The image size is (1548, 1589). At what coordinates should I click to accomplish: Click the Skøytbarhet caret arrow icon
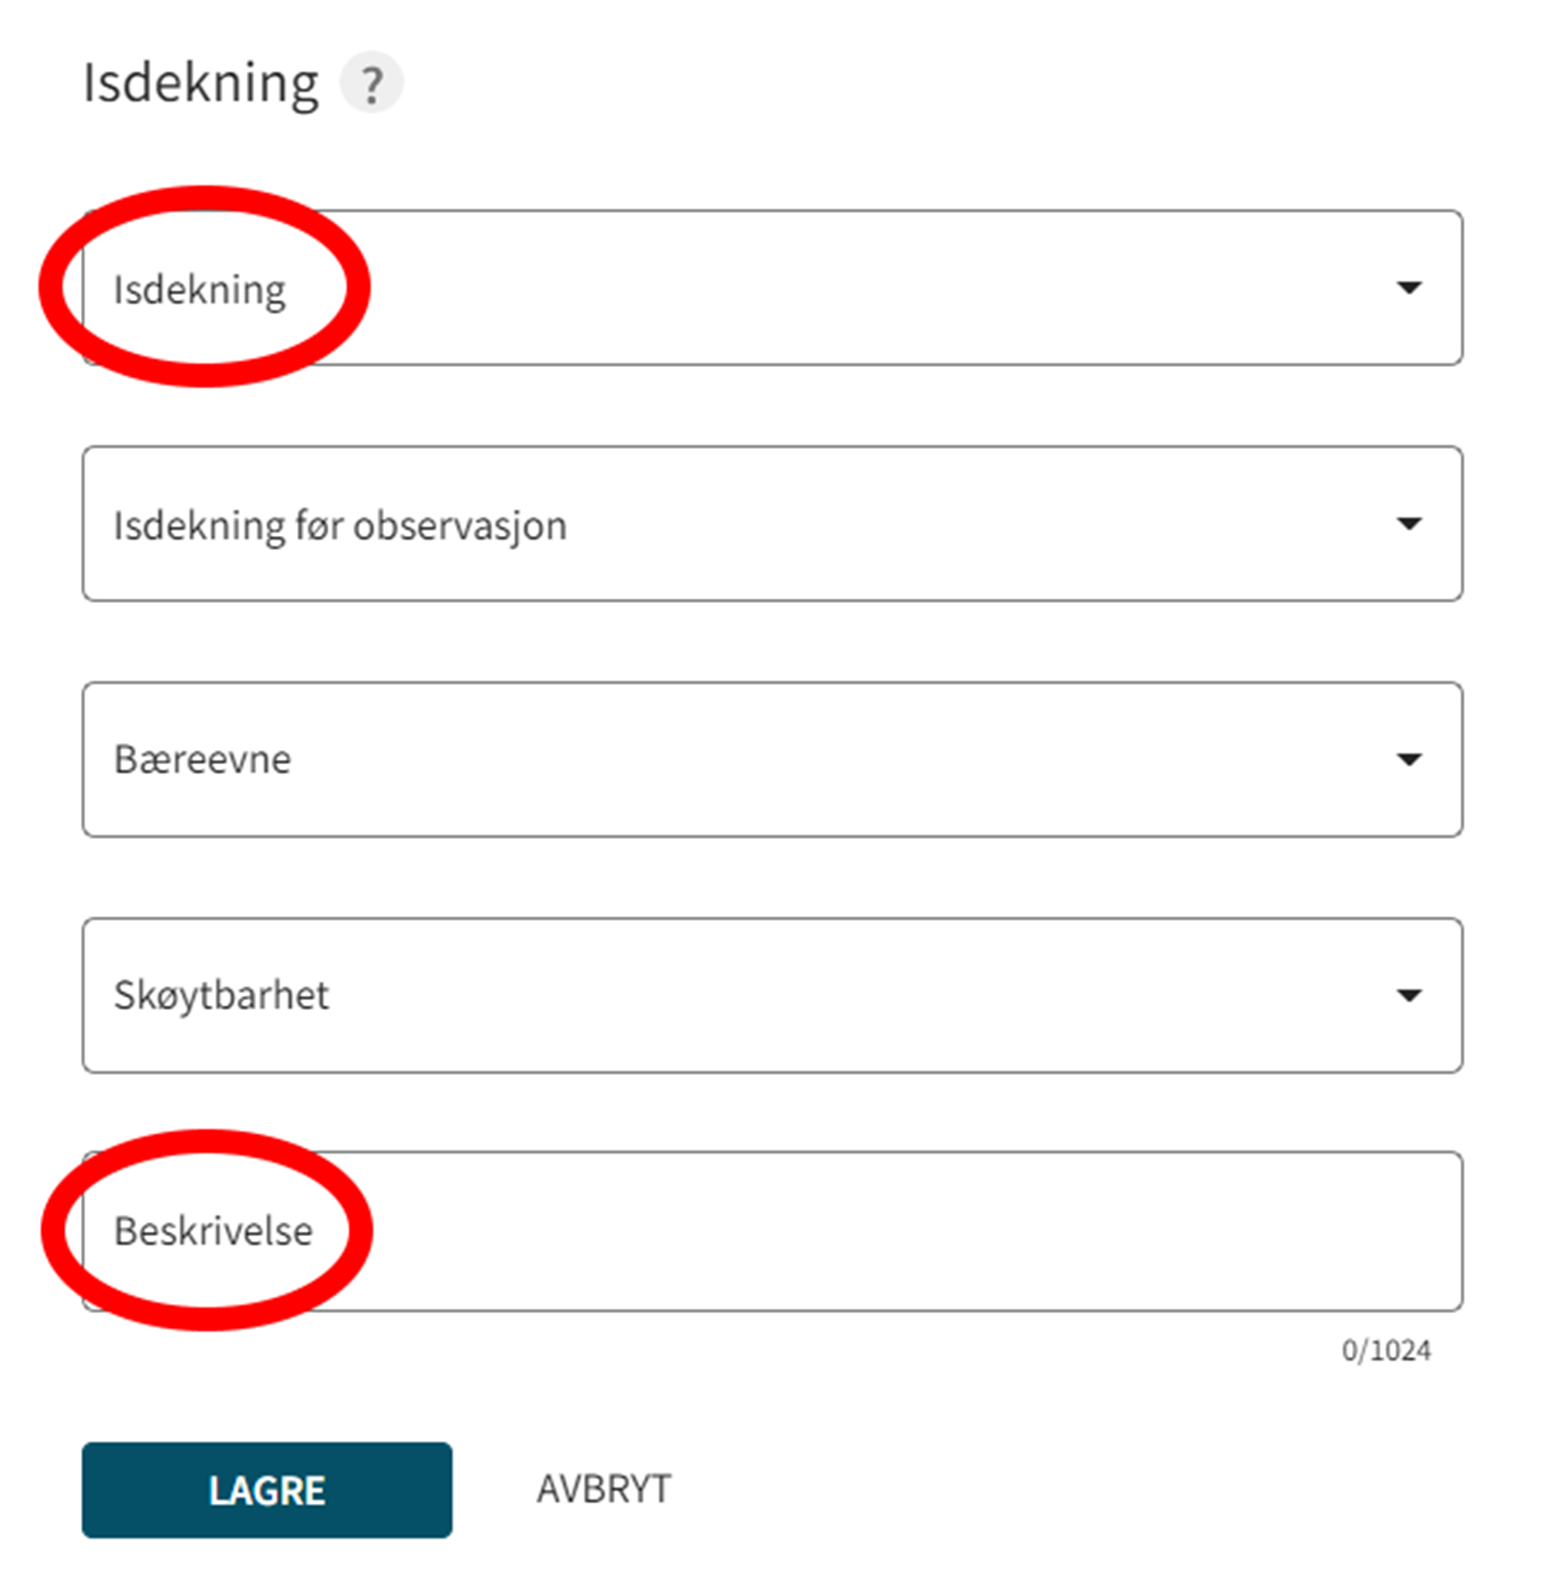(1409, 996)
